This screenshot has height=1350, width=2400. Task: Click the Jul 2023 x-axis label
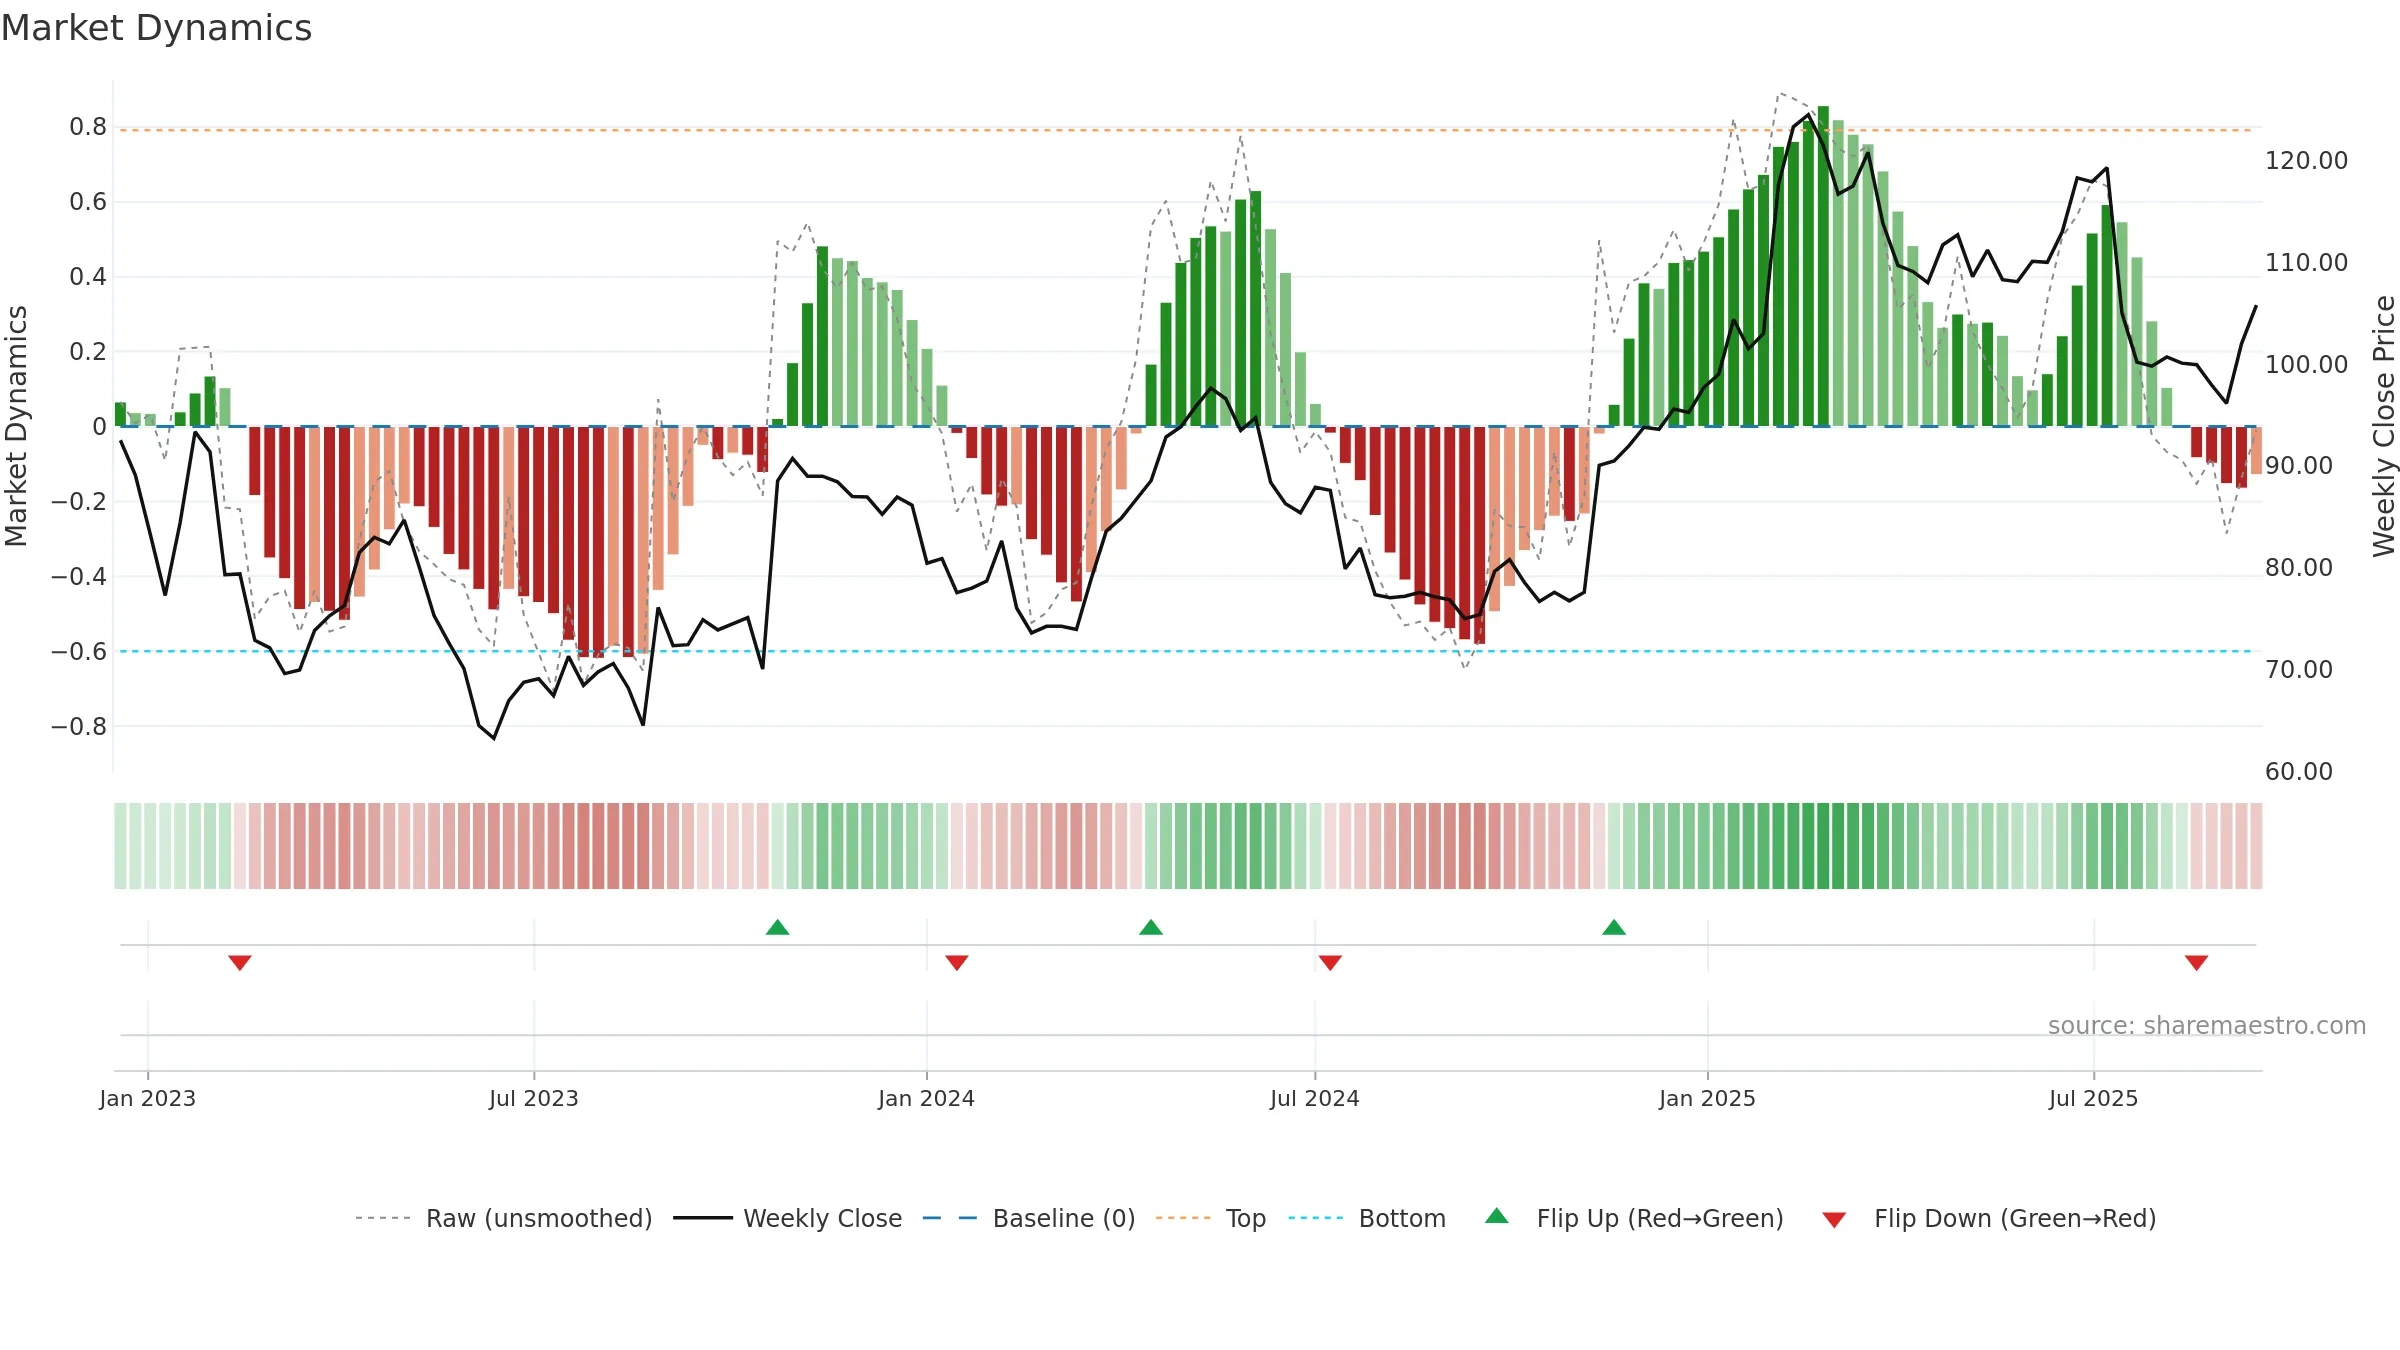click(534, 1098)
